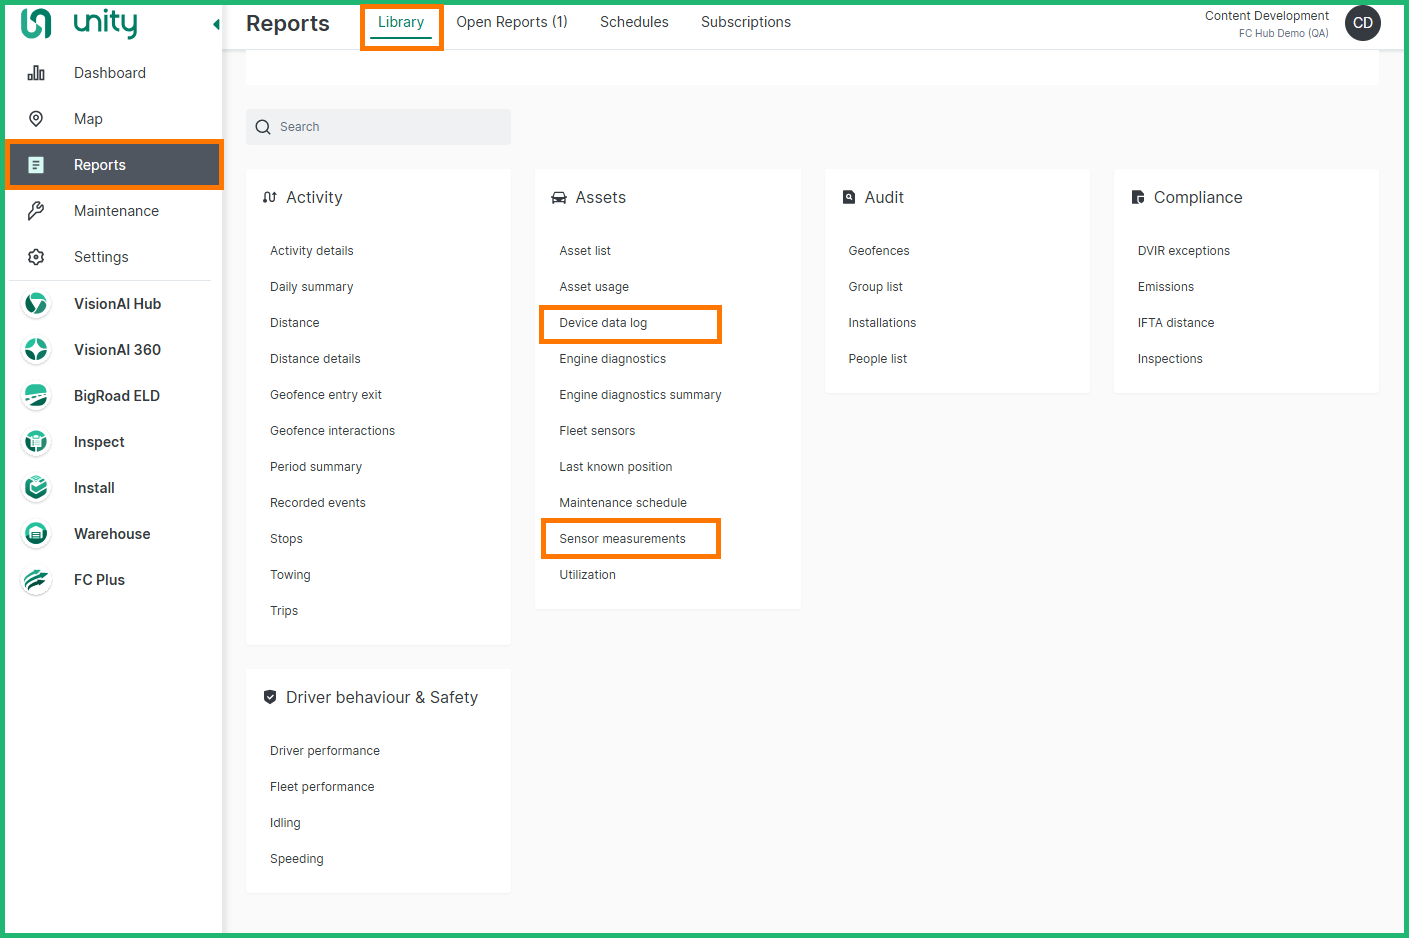
Task: Select the Maintenance wrench icon
Action: tap(36, 211)
